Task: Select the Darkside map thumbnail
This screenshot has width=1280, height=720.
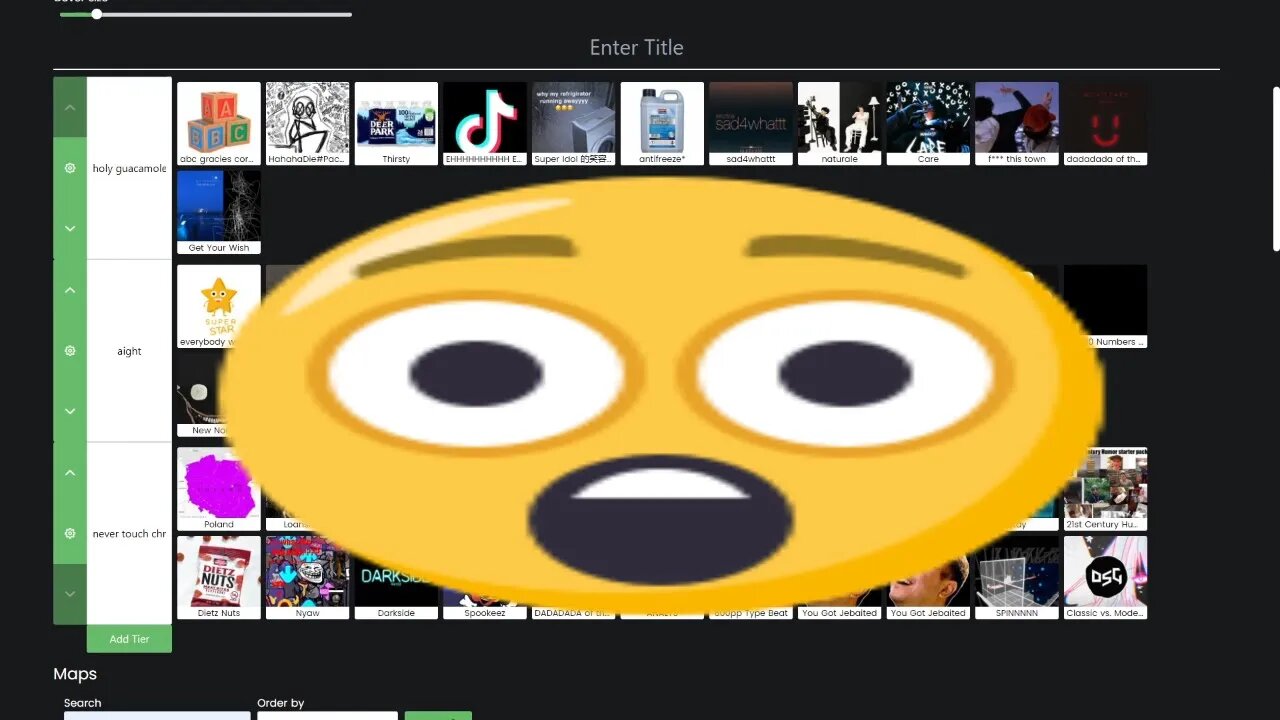Action: point(396,578)
